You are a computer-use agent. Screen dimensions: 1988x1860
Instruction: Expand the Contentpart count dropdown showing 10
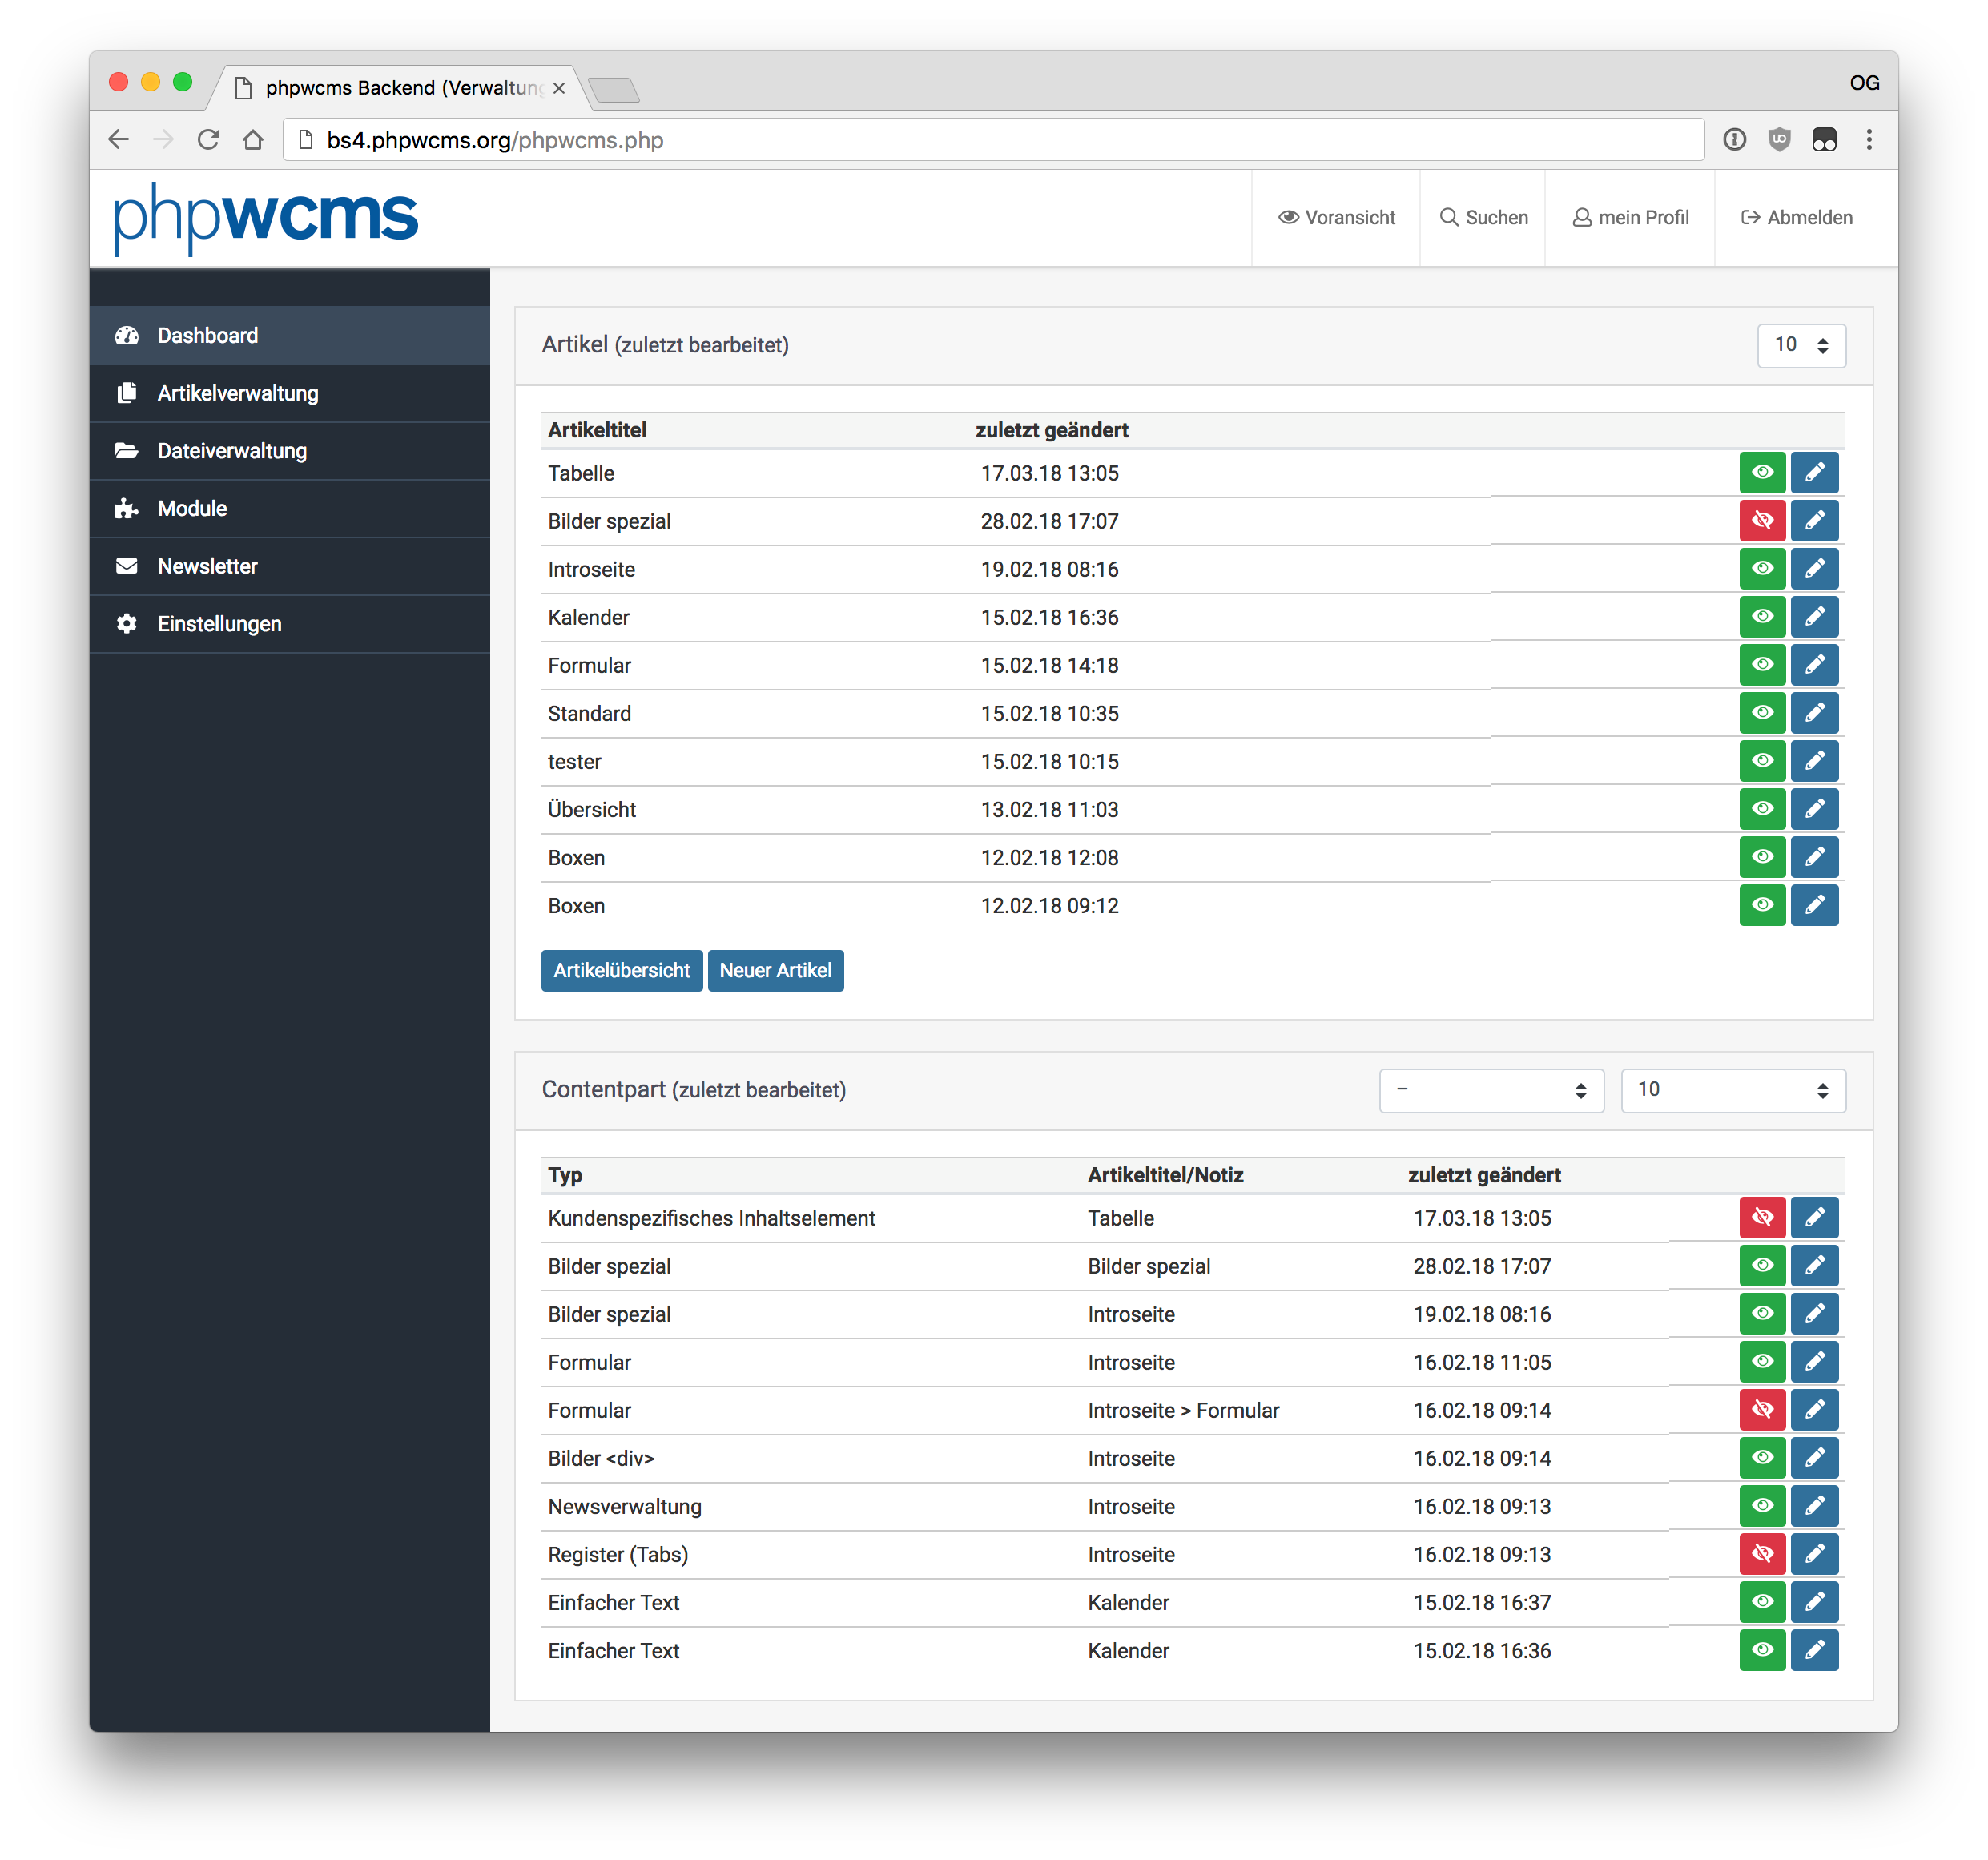(1732, 1090)
